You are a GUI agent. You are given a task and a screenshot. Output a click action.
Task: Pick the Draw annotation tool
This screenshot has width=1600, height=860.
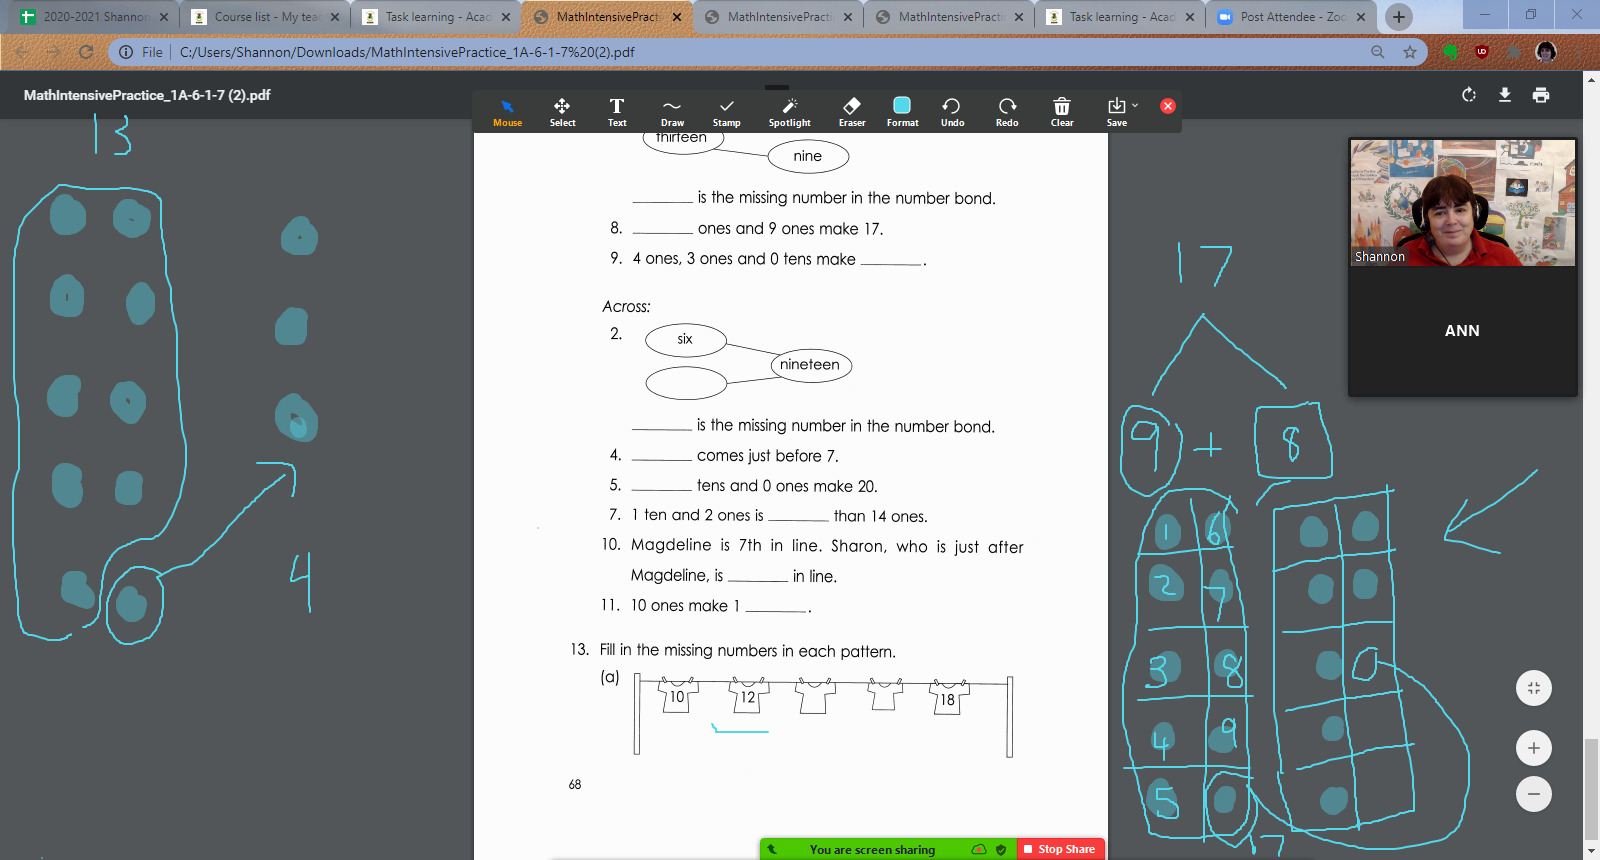672,111
